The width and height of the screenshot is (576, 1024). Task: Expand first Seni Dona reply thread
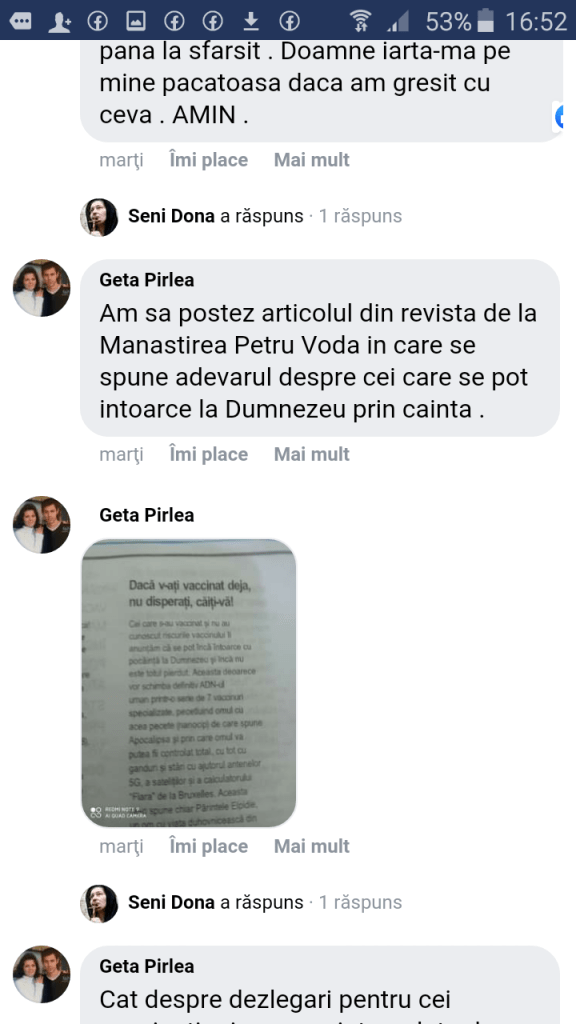360,216
